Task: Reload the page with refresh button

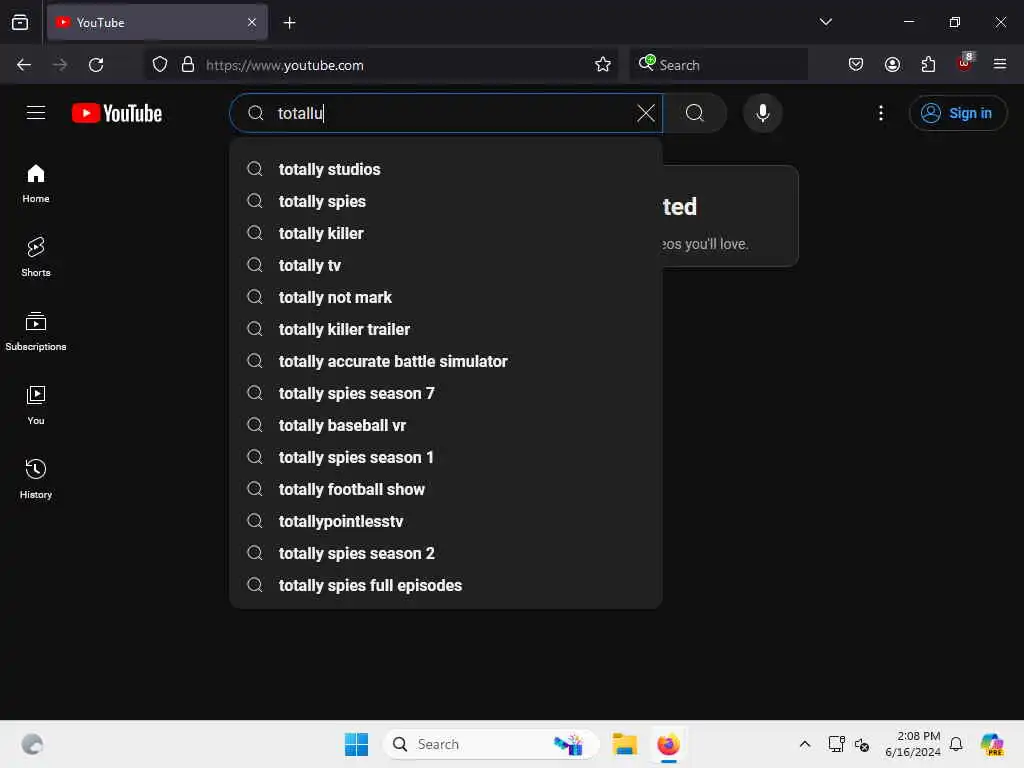Action: (x=96, y=65)
